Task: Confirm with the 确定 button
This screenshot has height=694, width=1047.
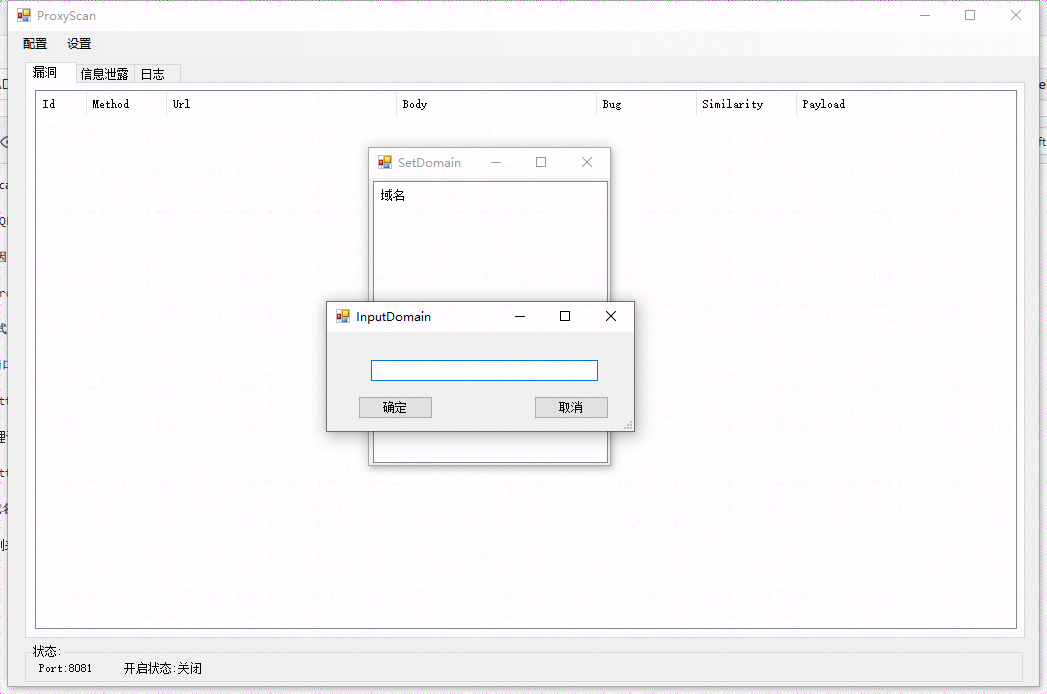Action: (395, 407)
